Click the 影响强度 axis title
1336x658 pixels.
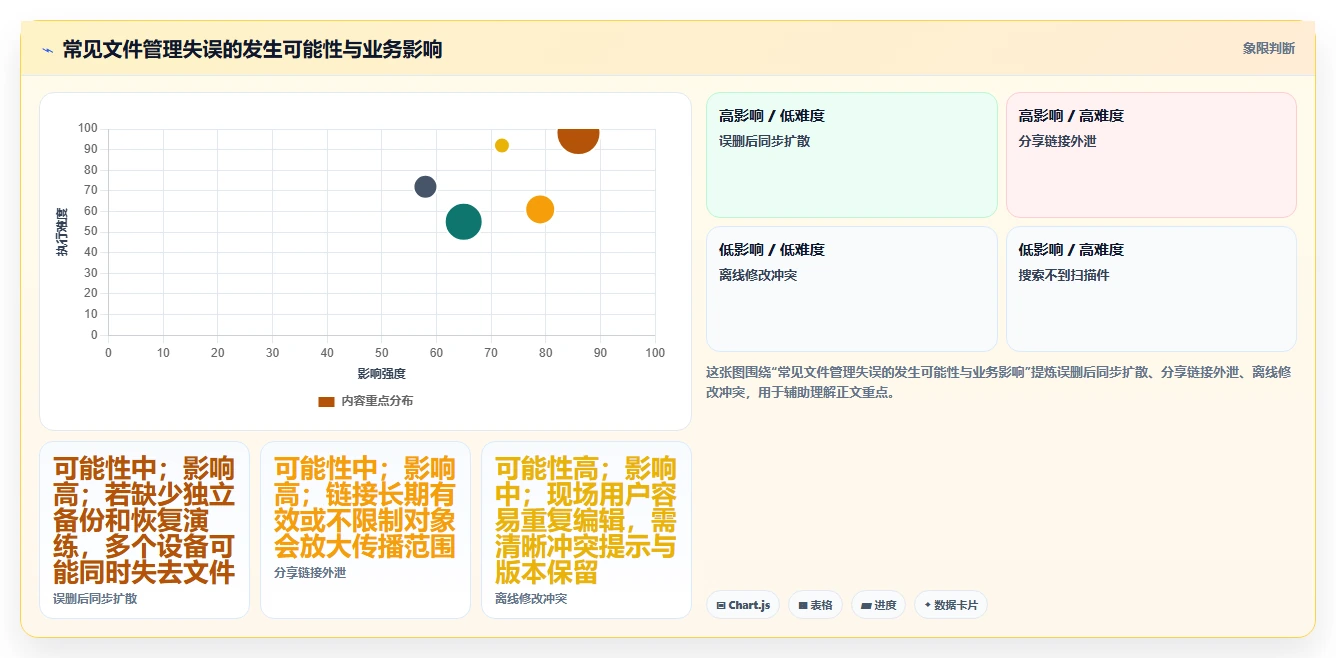[x=381, y=374]
